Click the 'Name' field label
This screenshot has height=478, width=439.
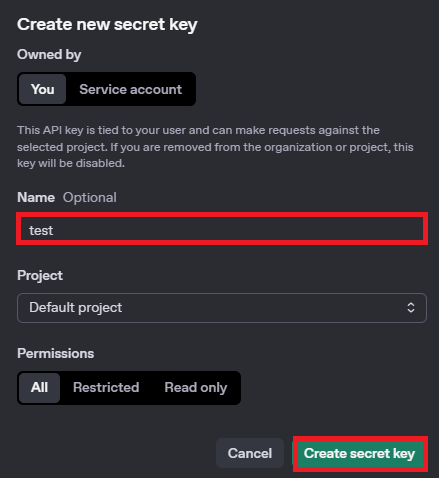36,198
